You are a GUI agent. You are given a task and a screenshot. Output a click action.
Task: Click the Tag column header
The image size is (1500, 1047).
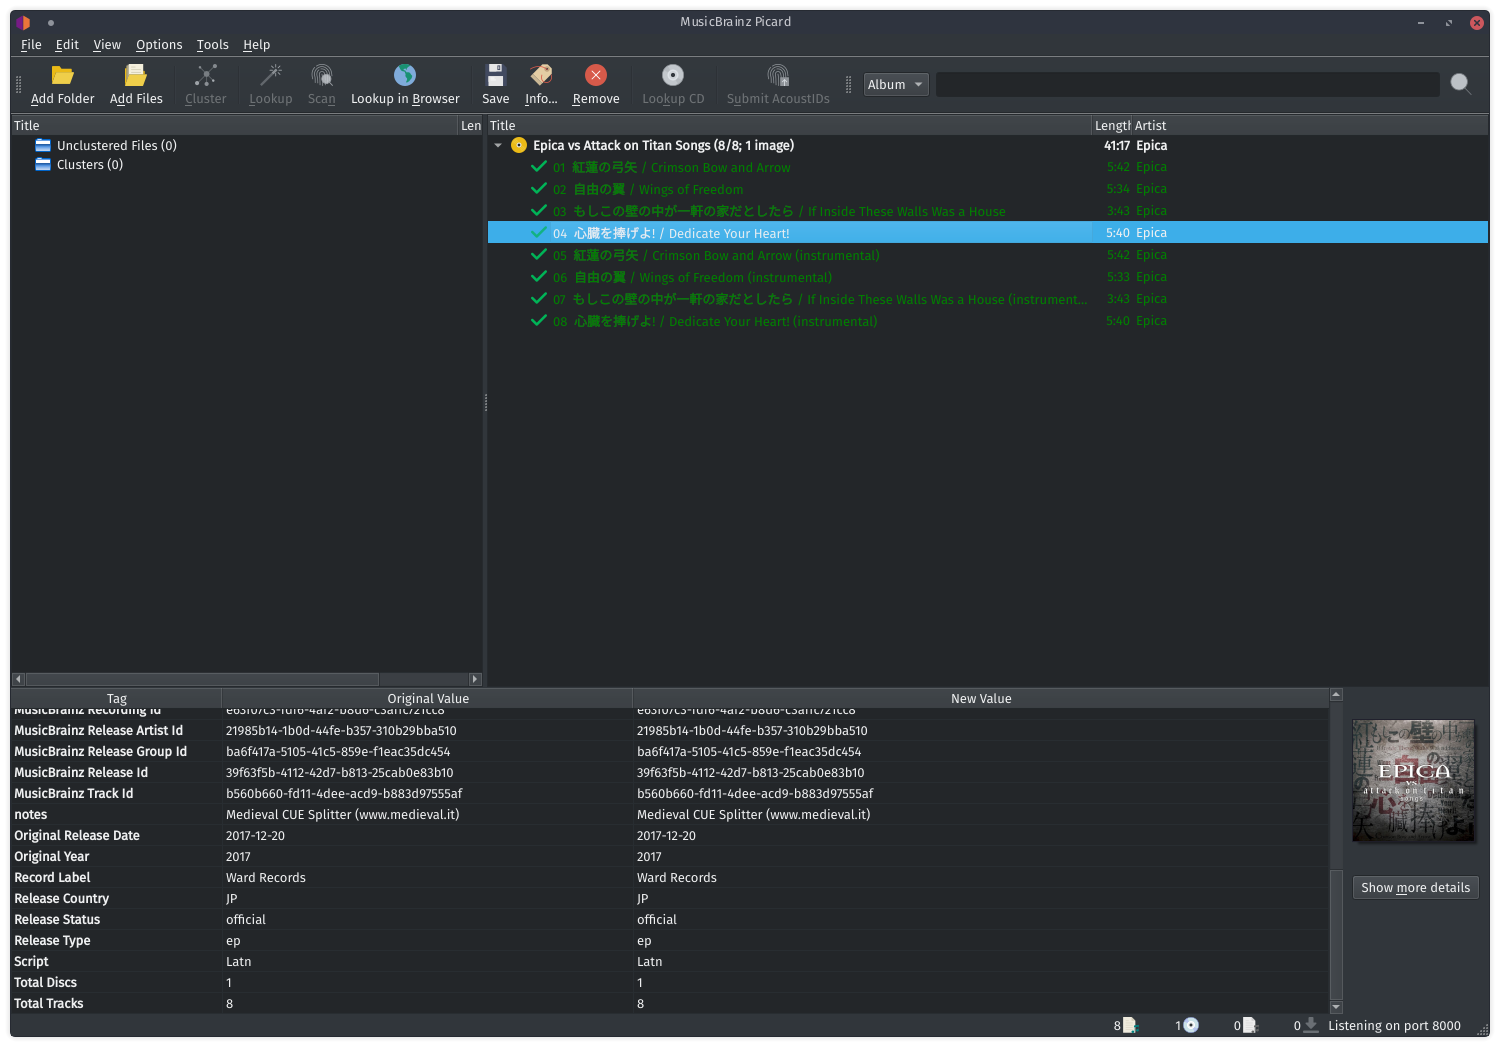tap(116, 698)
